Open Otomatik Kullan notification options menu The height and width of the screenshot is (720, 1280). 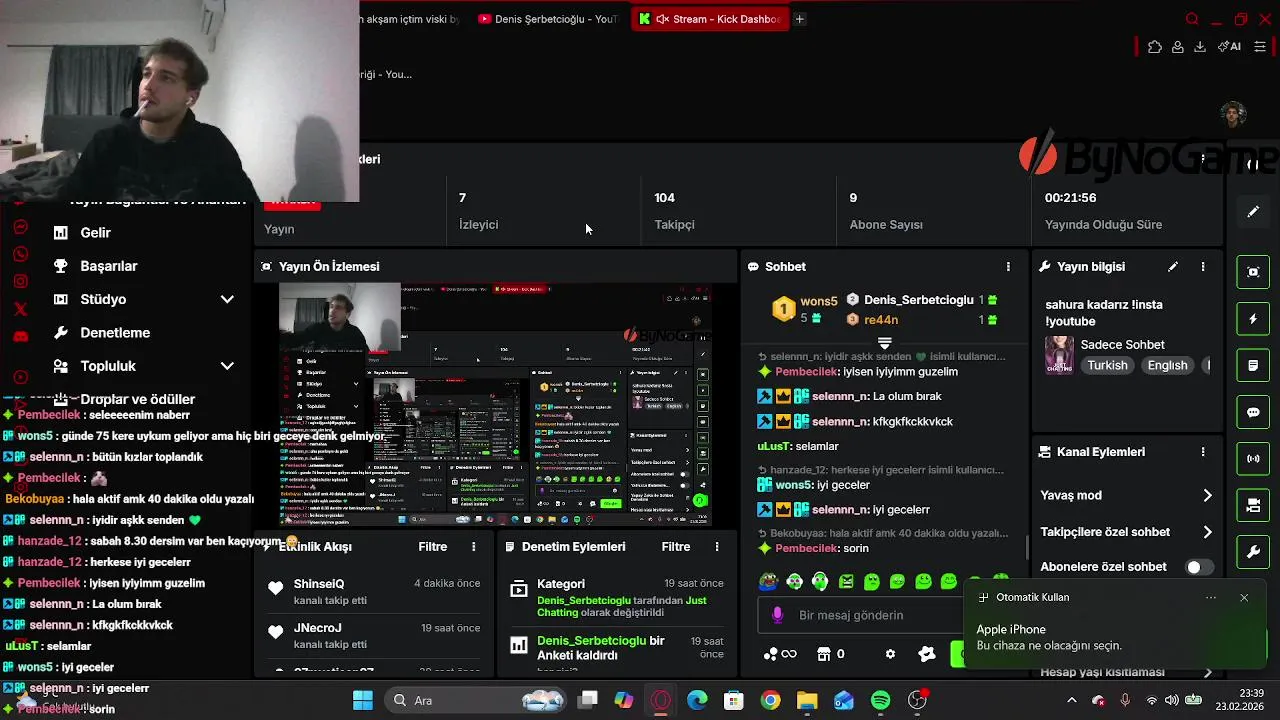tap(1211, 598)
